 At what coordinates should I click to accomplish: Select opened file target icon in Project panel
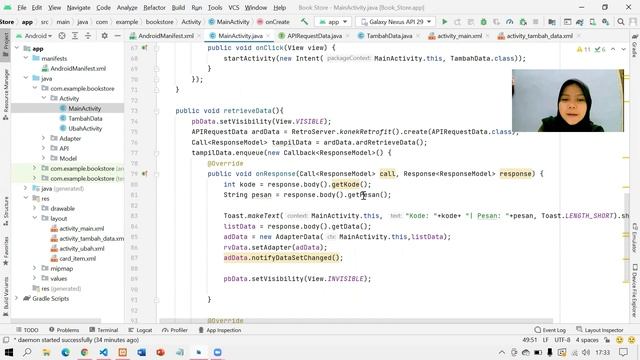(62, 36)
